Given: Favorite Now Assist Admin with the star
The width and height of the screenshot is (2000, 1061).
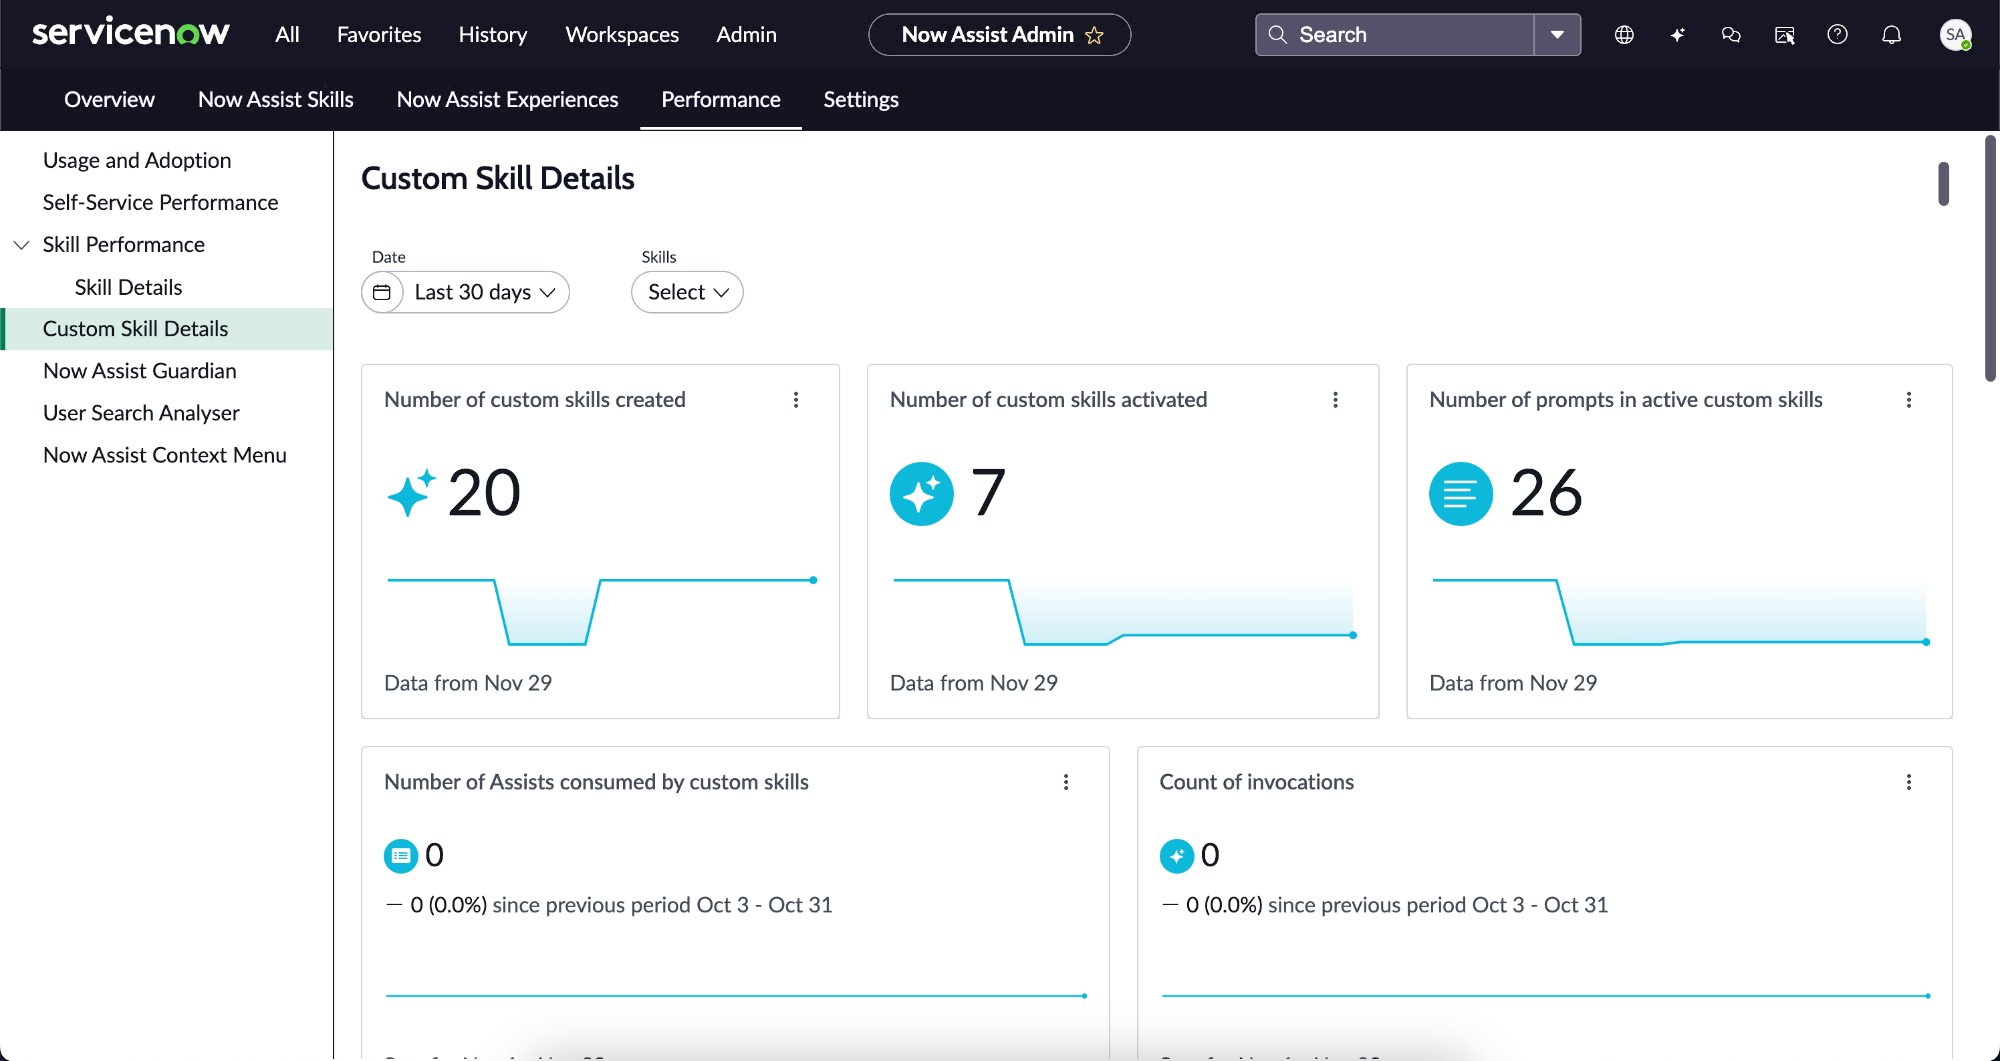Looking at the screenshot, I should pos(1095,35).
